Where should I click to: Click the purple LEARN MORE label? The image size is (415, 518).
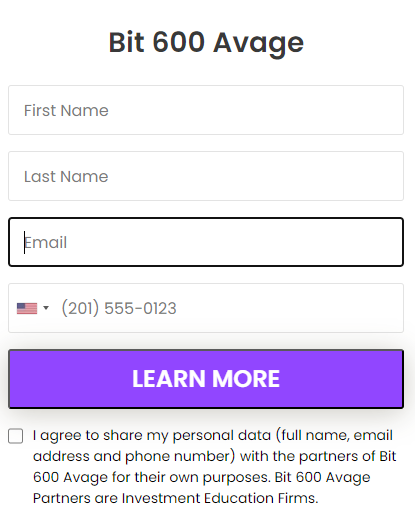(206, 379)
